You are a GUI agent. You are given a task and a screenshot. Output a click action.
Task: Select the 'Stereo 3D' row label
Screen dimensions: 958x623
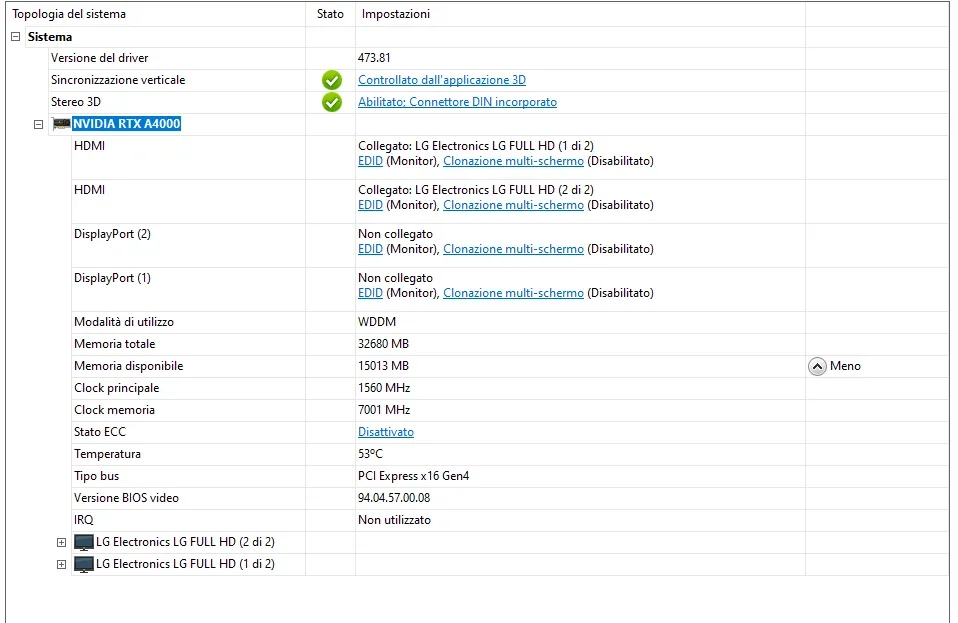click(x=76, y=102)
